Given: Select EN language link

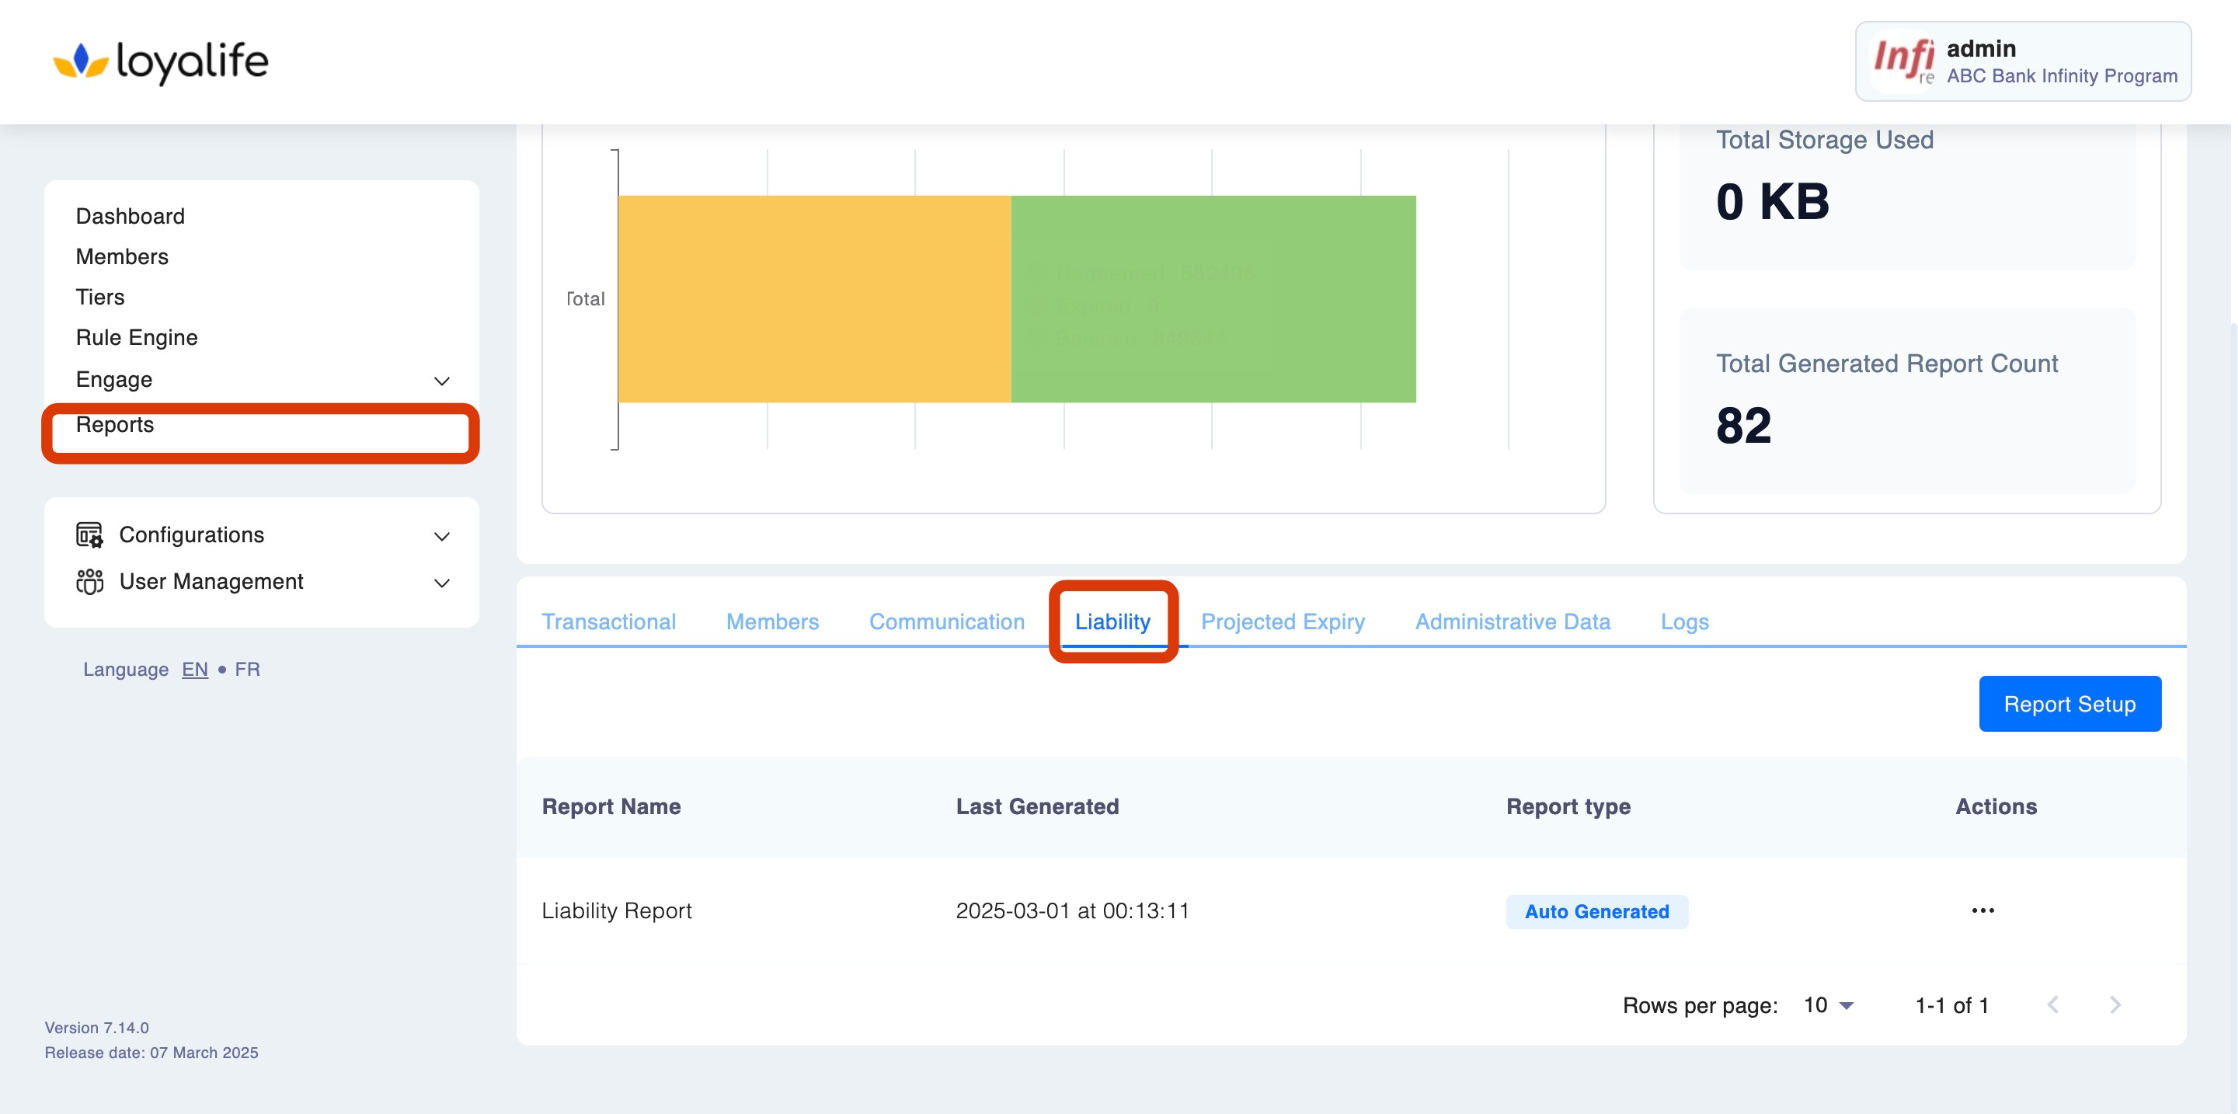Looking at the screenshot, I should click(x=195, y=669).
